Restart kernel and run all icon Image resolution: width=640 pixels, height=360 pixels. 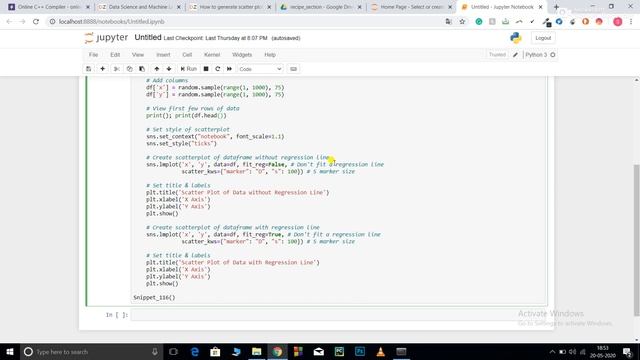click(x=229, y=69)
